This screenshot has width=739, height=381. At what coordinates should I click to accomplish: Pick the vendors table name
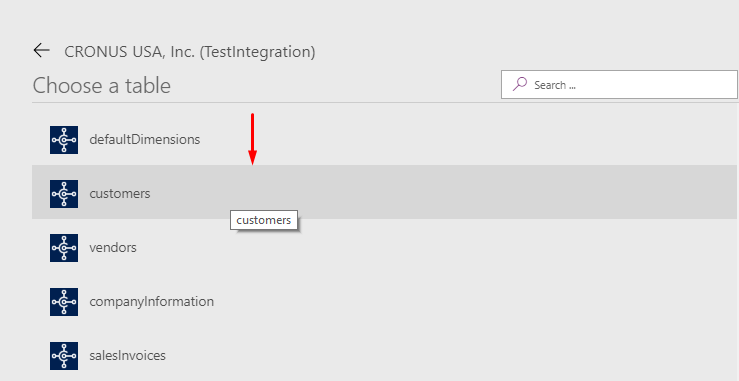pos(113,248)
